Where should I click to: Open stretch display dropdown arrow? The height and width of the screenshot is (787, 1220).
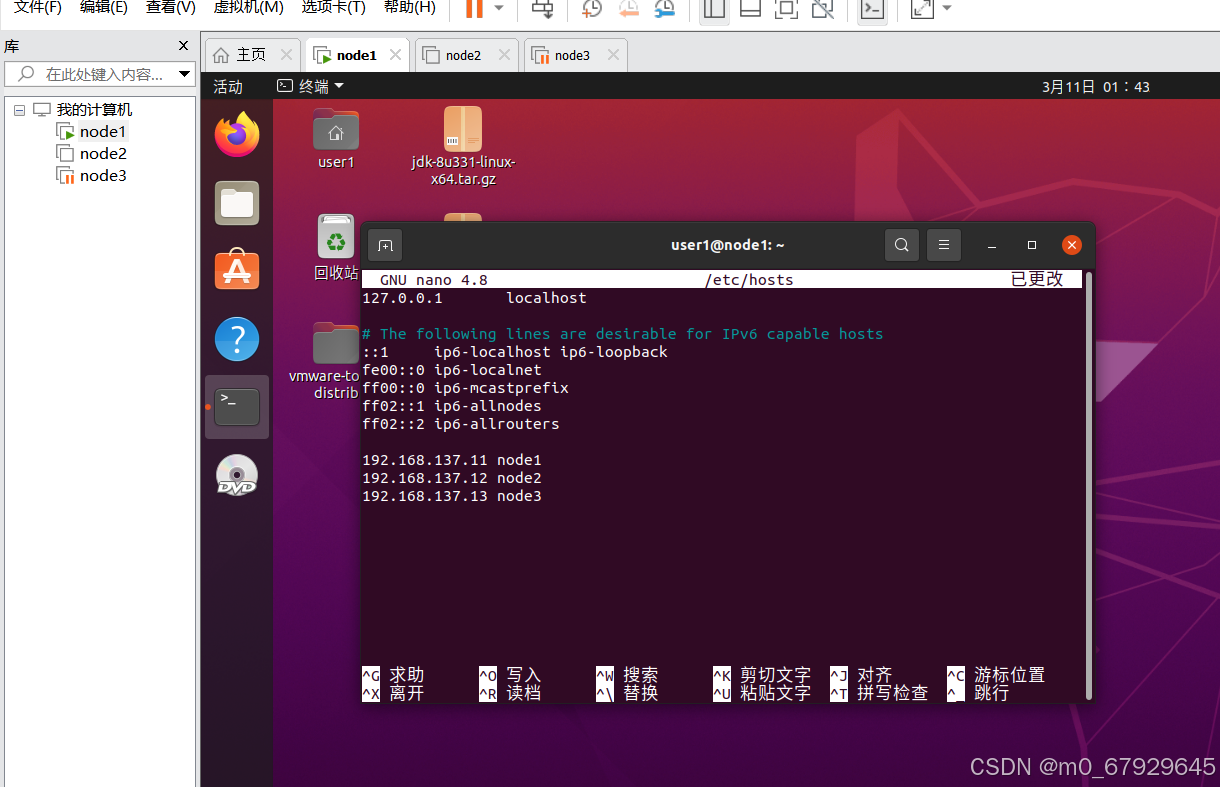click(947, 9)
